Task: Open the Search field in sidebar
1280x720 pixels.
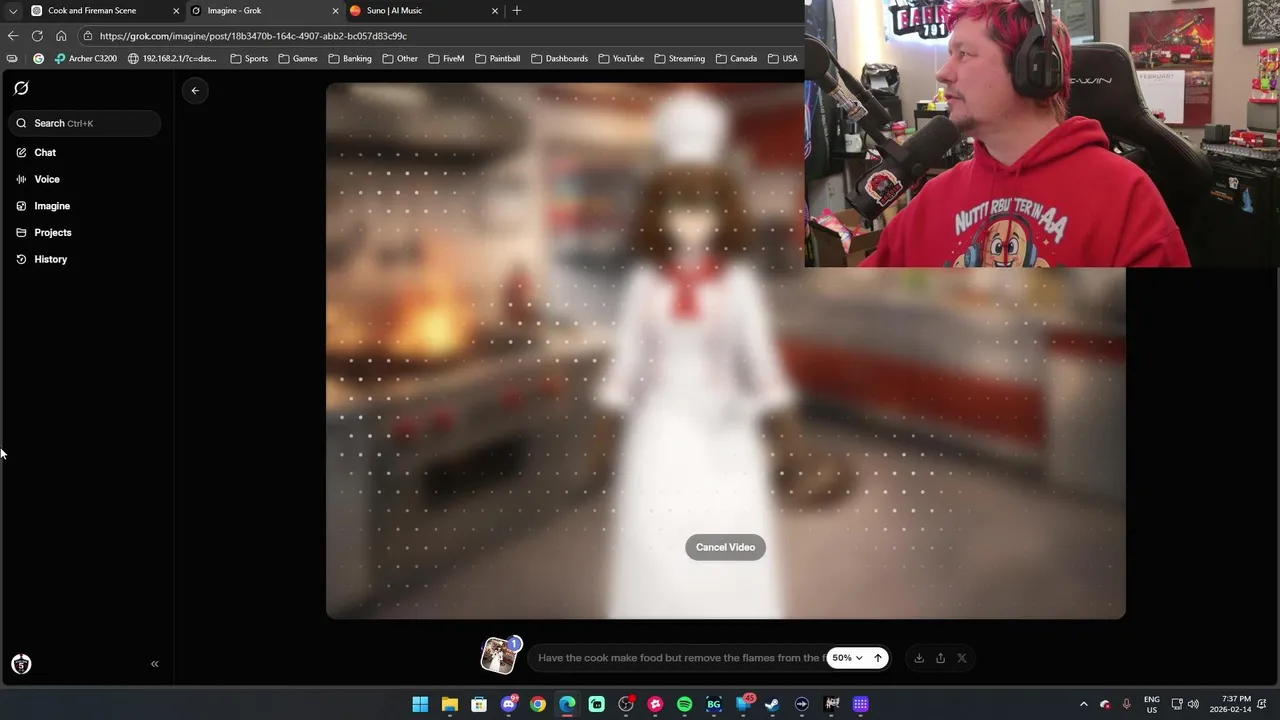Action: point(85,123)
